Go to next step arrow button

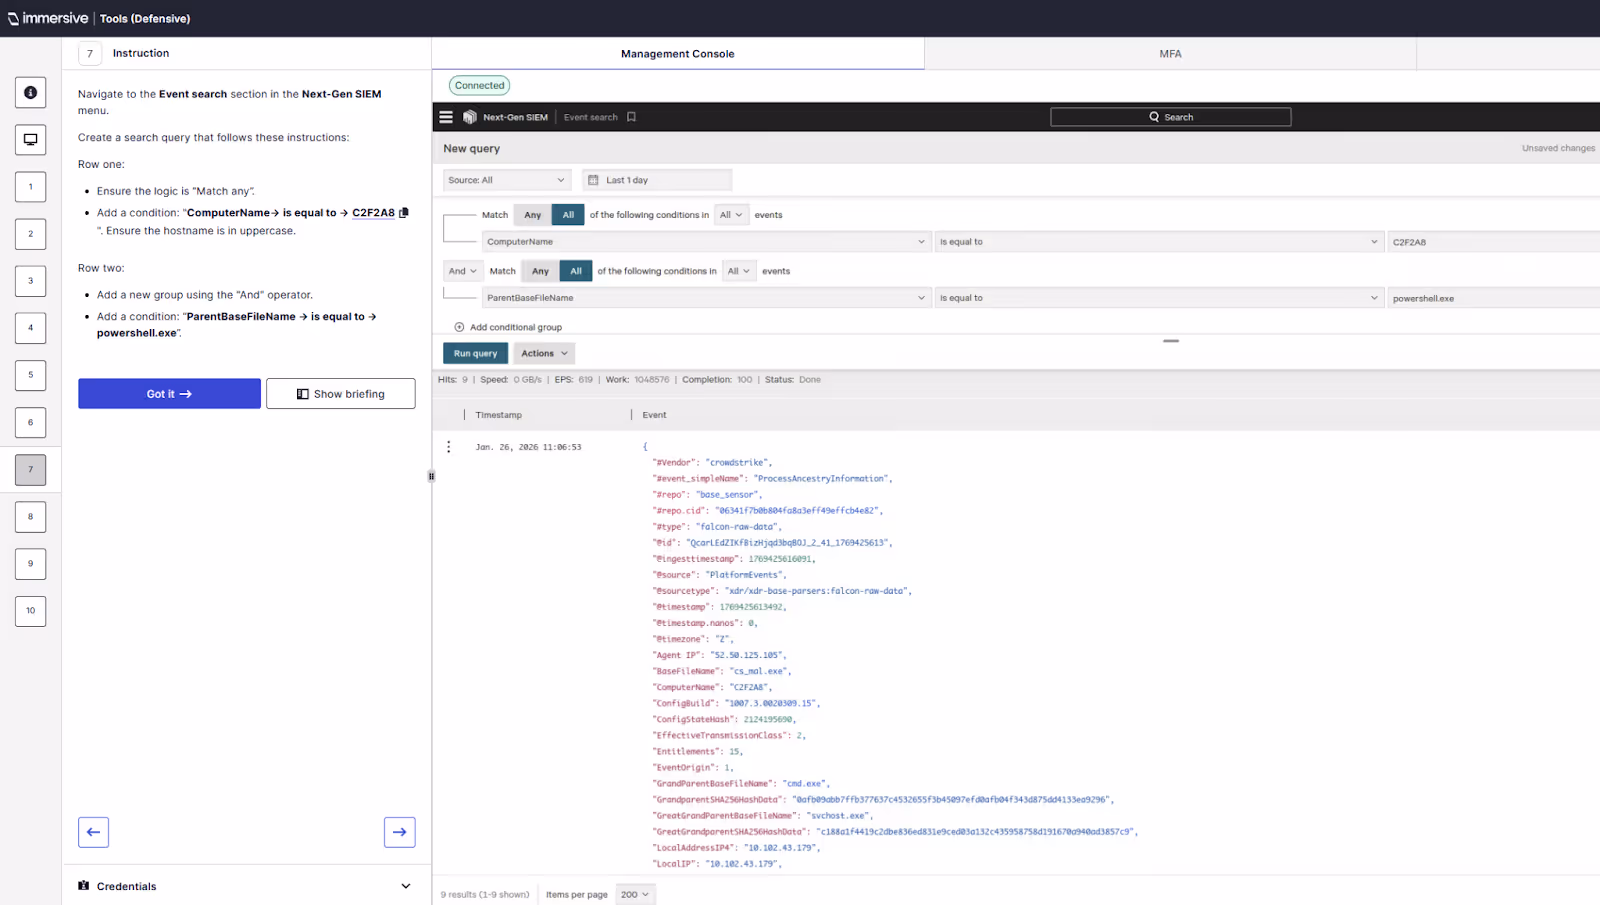(400, 832)
